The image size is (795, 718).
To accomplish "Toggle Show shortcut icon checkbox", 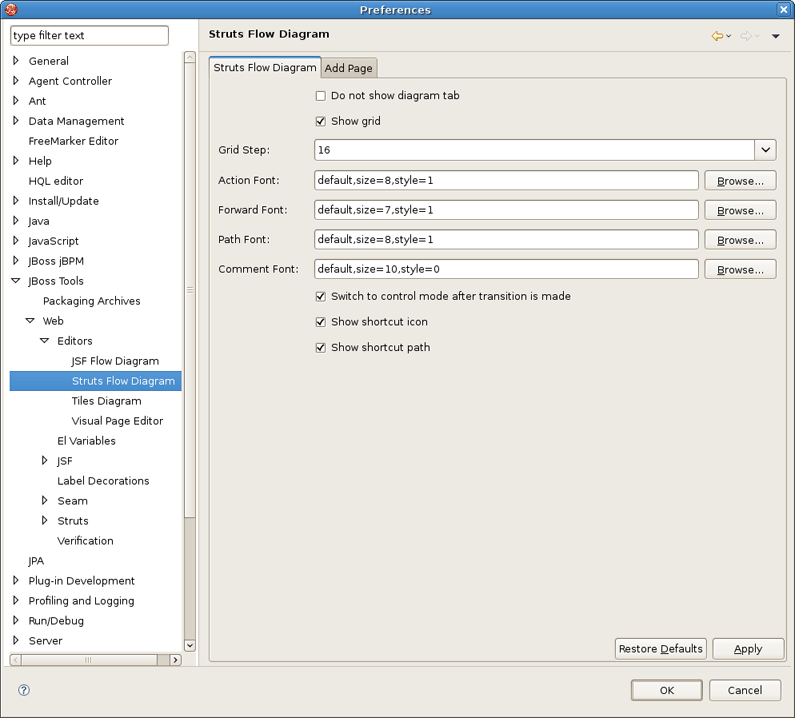I will click(x=320, y=322).
